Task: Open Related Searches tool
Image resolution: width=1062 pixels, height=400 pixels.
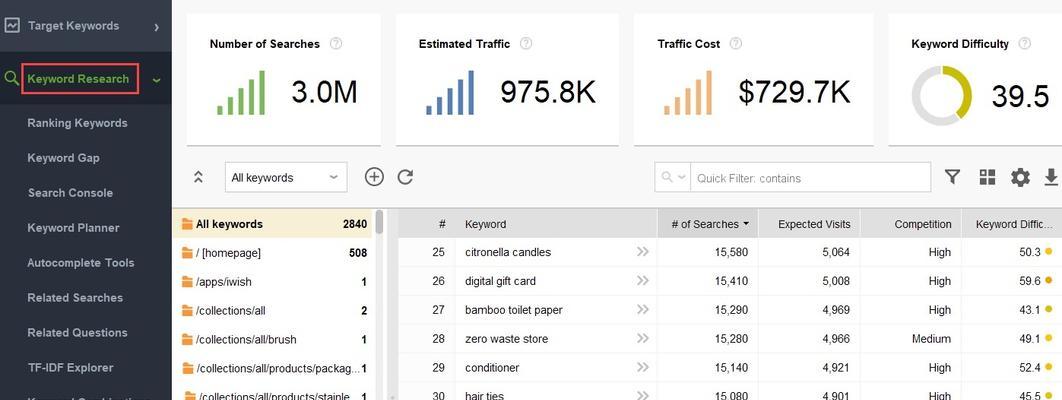Action: [x=75, y=298]
